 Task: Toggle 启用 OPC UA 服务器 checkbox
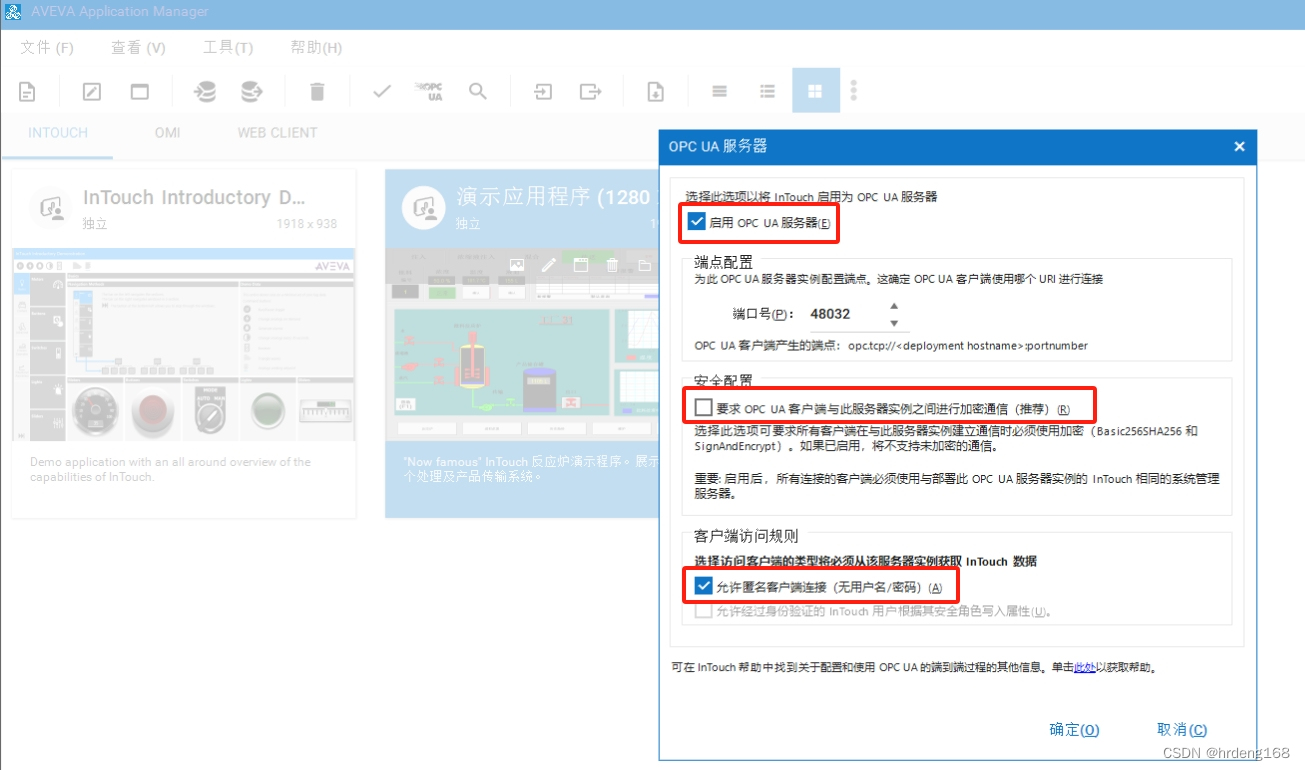[x=697, y=221]
